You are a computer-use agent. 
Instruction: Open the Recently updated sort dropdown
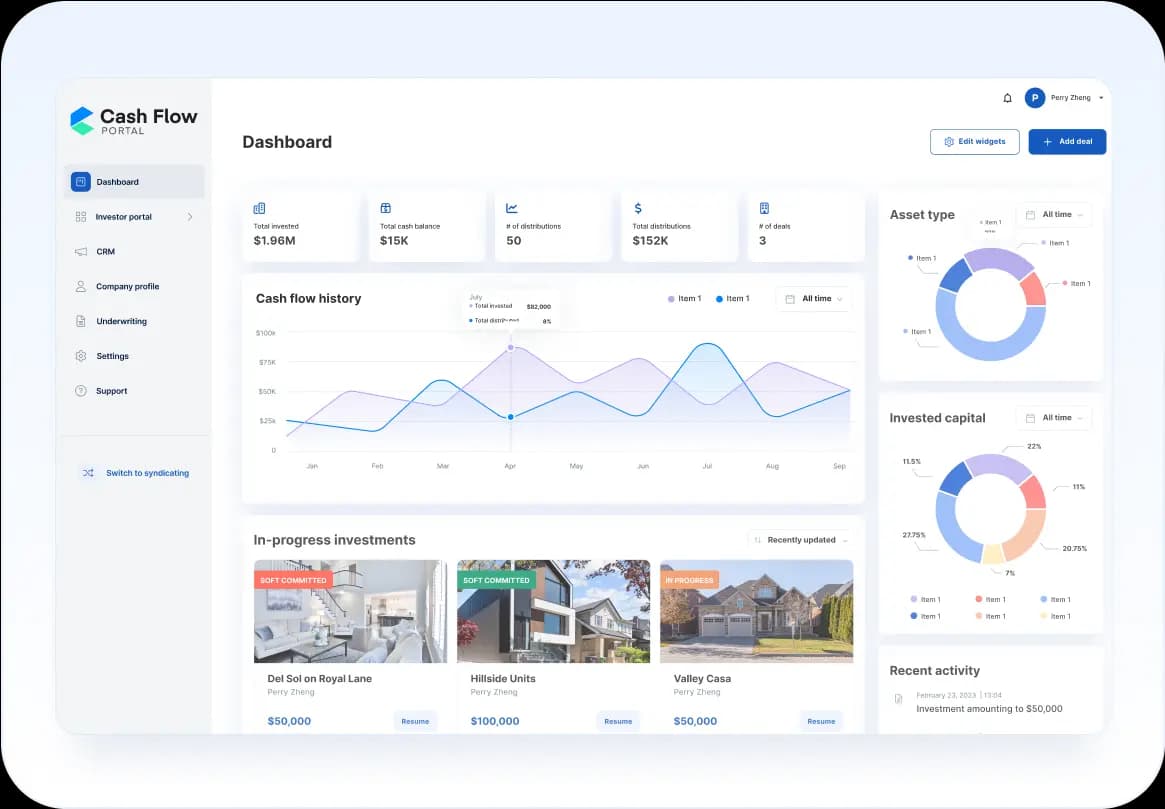800,540
